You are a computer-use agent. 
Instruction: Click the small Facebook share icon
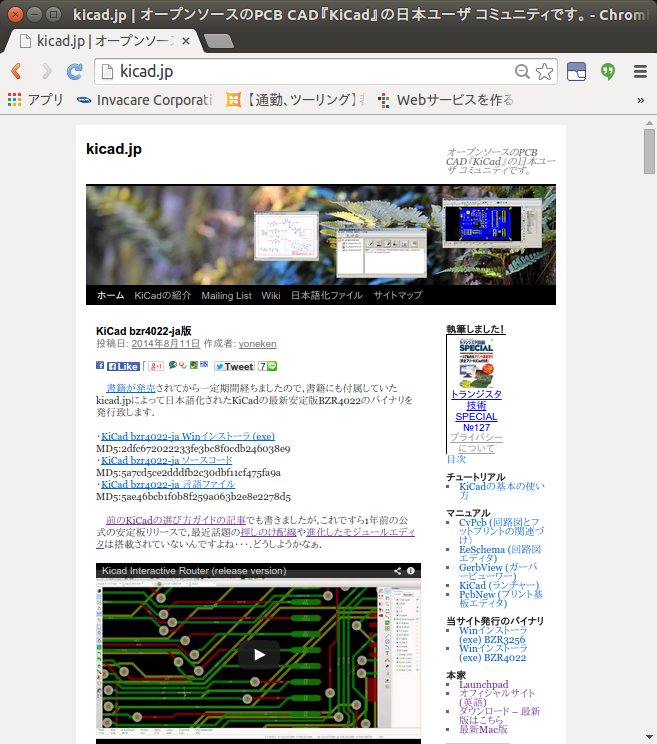pyautogui.click(x=100, y=365)
